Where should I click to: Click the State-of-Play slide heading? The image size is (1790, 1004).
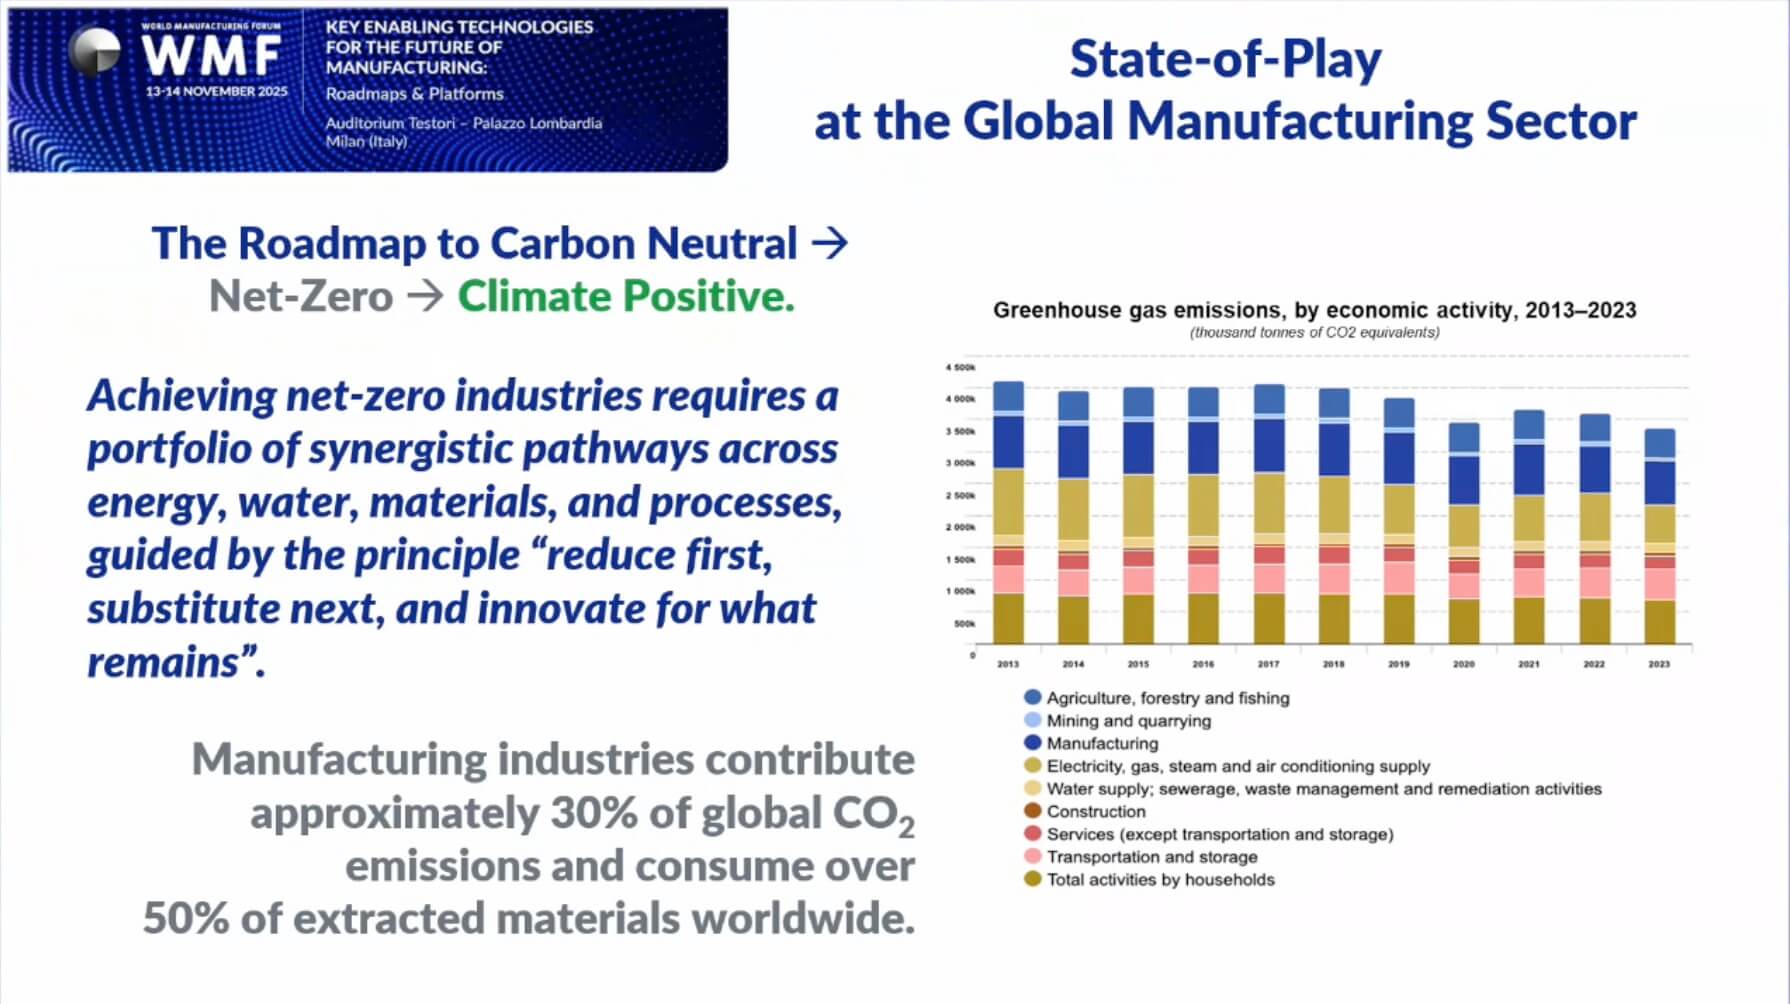pos(1225,59)
